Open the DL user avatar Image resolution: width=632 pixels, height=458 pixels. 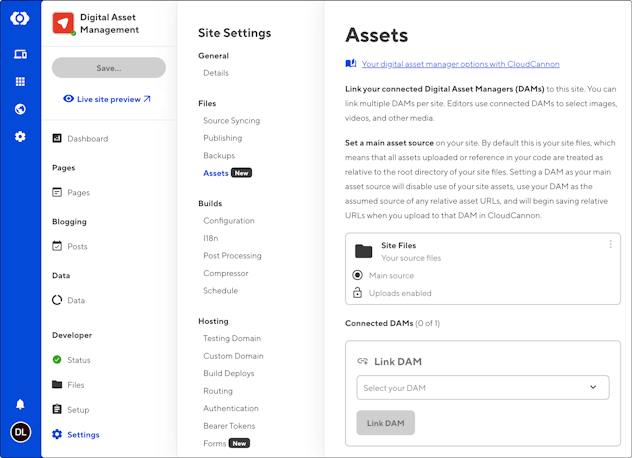21,432
